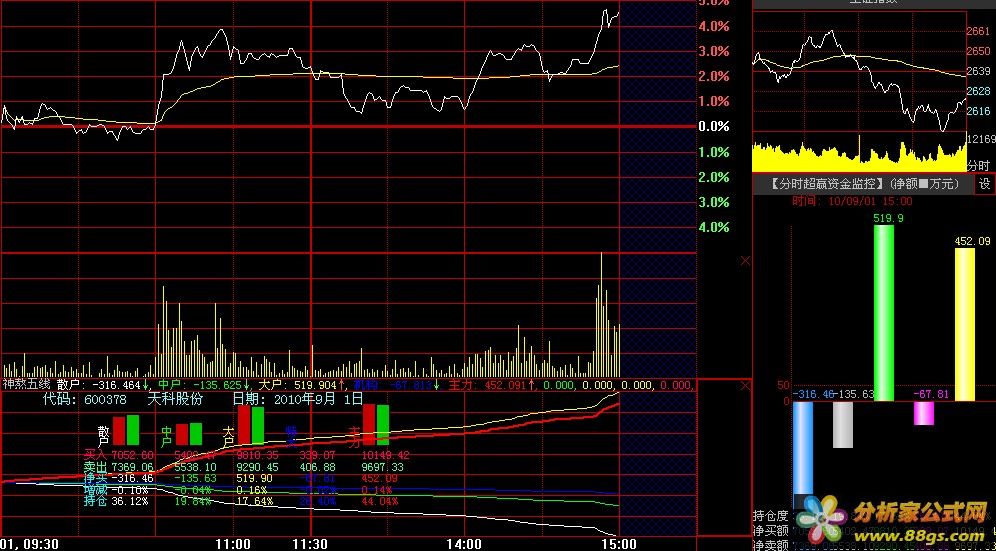Click the index value 2639
Screen dimensions: 996x551
978,71
